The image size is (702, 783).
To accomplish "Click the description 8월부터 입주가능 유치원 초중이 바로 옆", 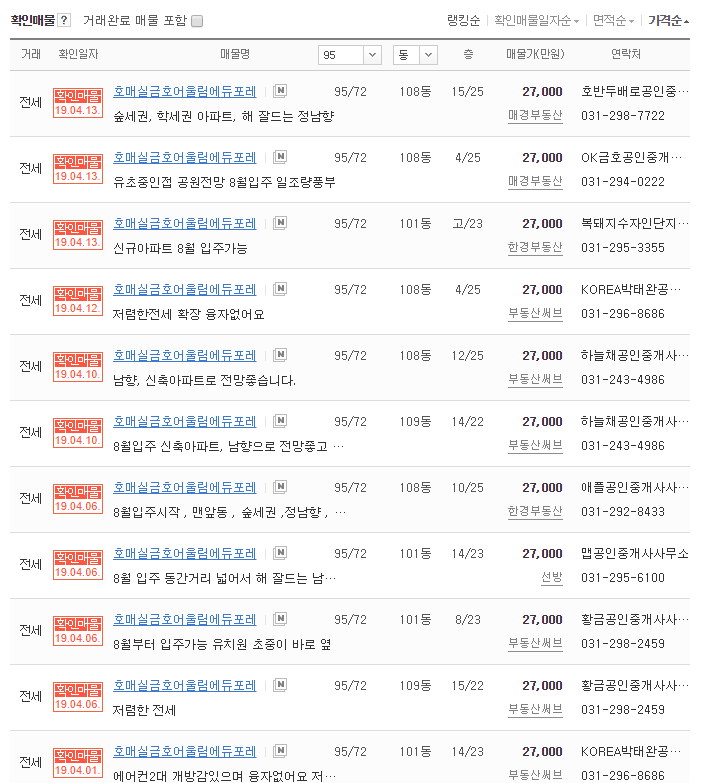I will coord(222,644).
